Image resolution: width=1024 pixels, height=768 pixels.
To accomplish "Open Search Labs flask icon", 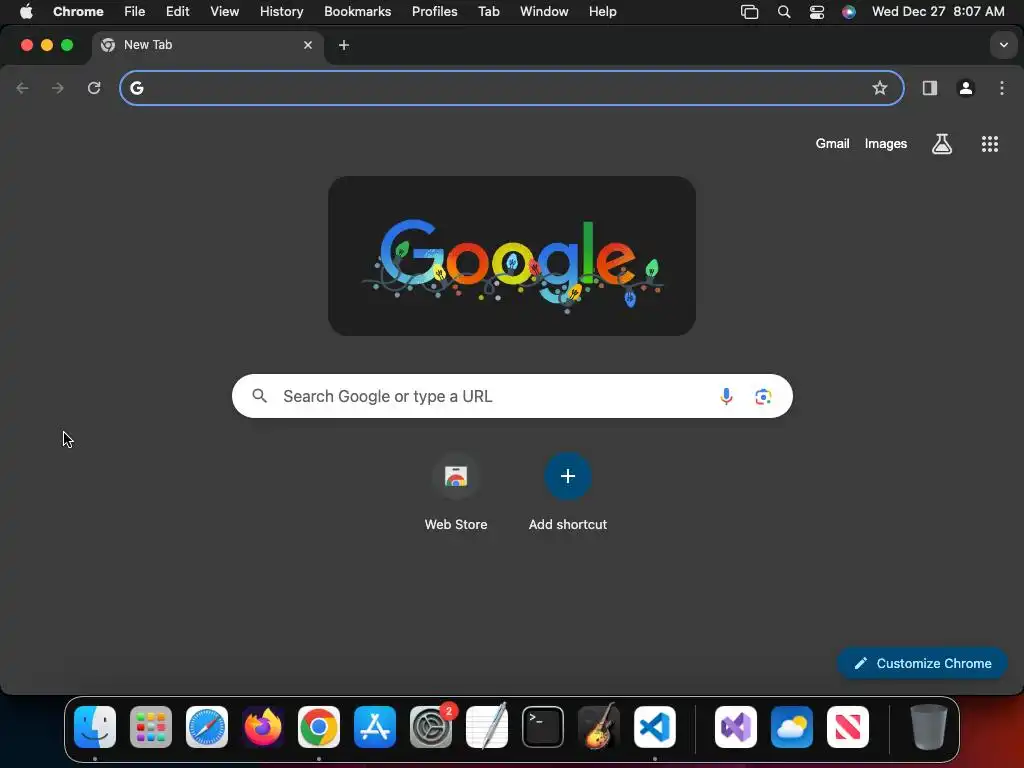I will click(941, 144).
